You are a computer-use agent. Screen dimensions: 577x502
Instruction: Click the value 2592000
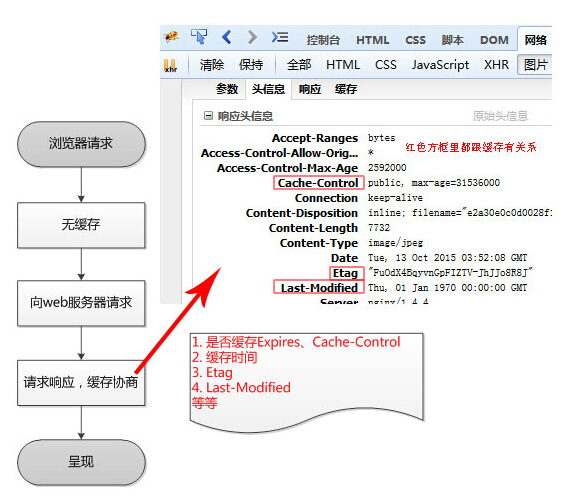point(387,168)
